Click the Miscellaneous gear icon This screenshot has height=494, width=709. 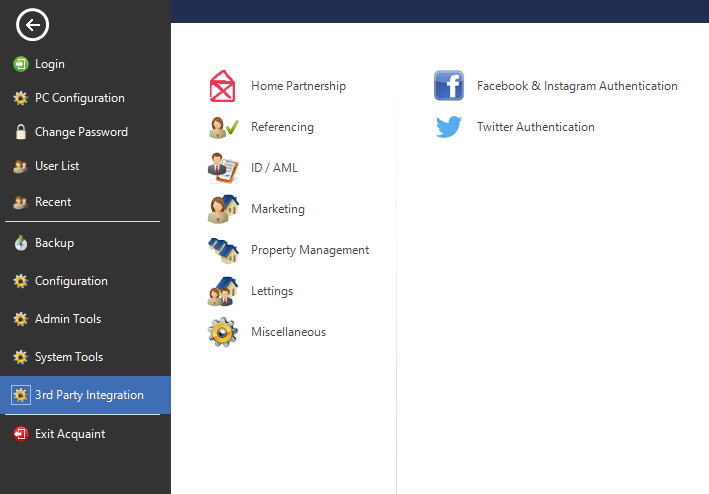coord(223,332)
